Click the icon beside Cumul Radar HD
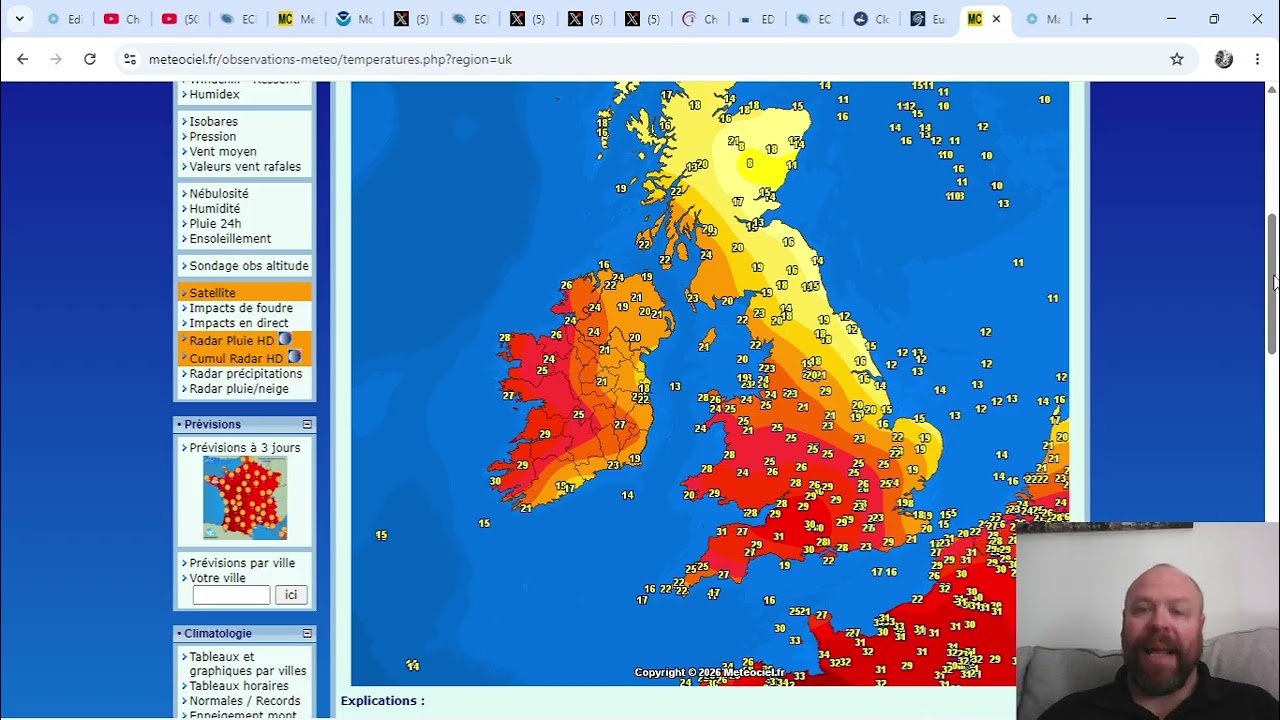The width and height of the screenshot is (1280, 720). tap(294, 357)
